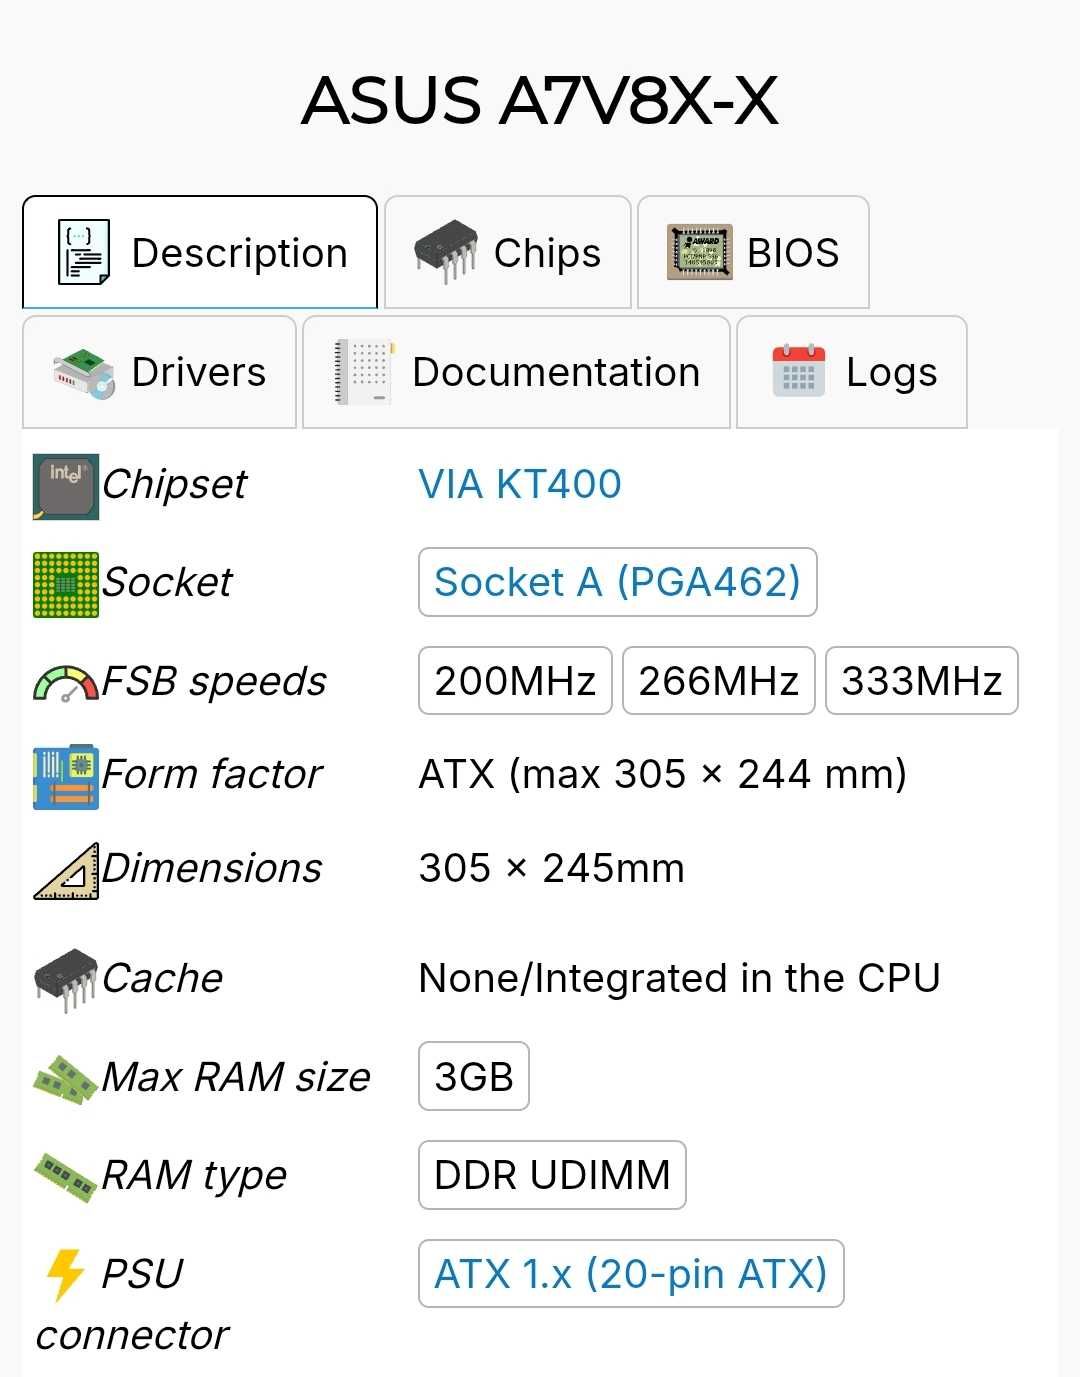The height and width of the screenshot is (1377, 1080).
Task: Click the Dimensions label
Action: click(212, 868)
